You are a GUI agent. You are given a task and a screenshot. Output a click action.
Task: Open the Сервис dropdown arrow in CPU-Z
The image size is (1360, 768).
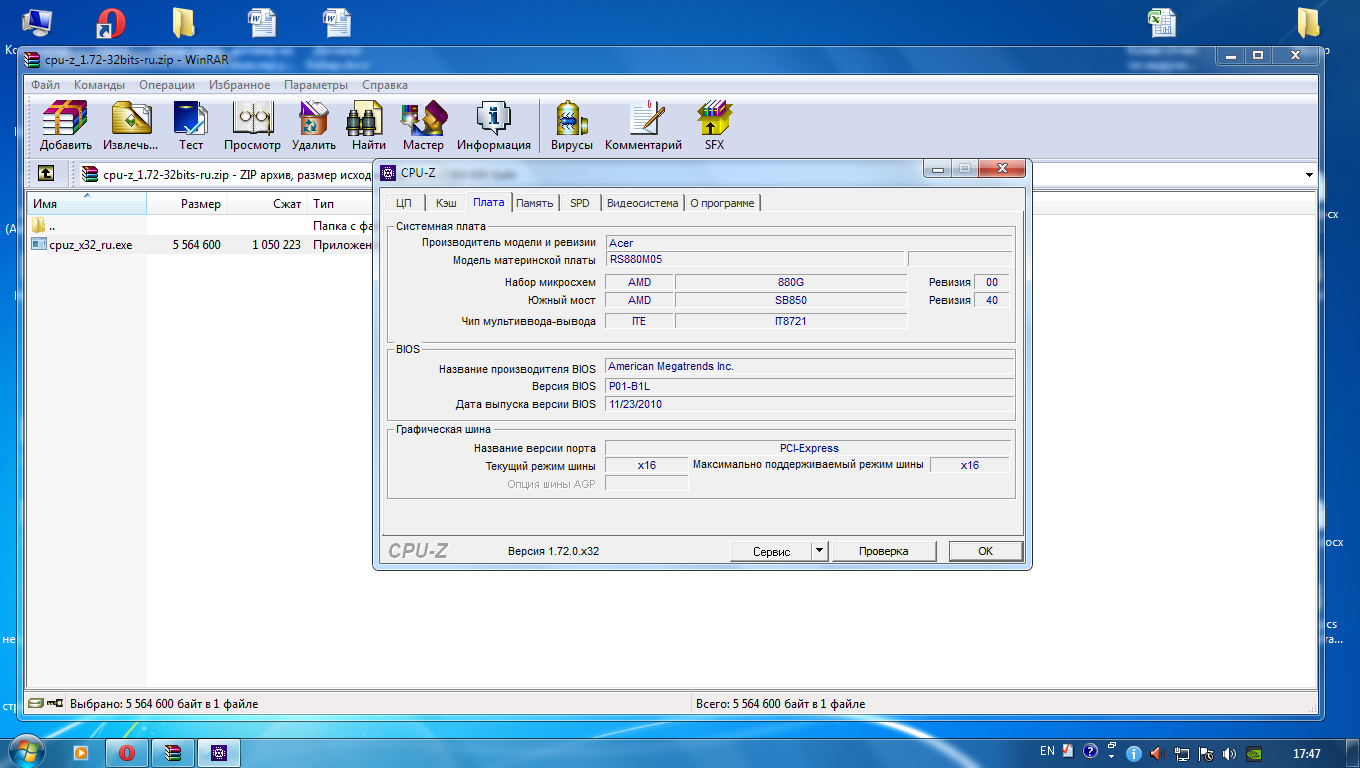(x=819, y=551)
